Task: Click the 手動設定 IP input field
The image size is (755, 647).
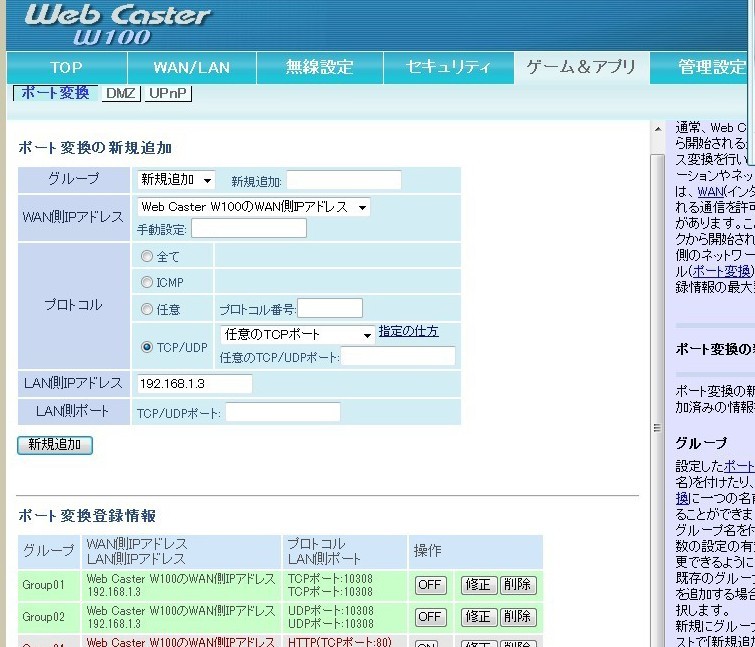Action: click(x=248, y=228)
